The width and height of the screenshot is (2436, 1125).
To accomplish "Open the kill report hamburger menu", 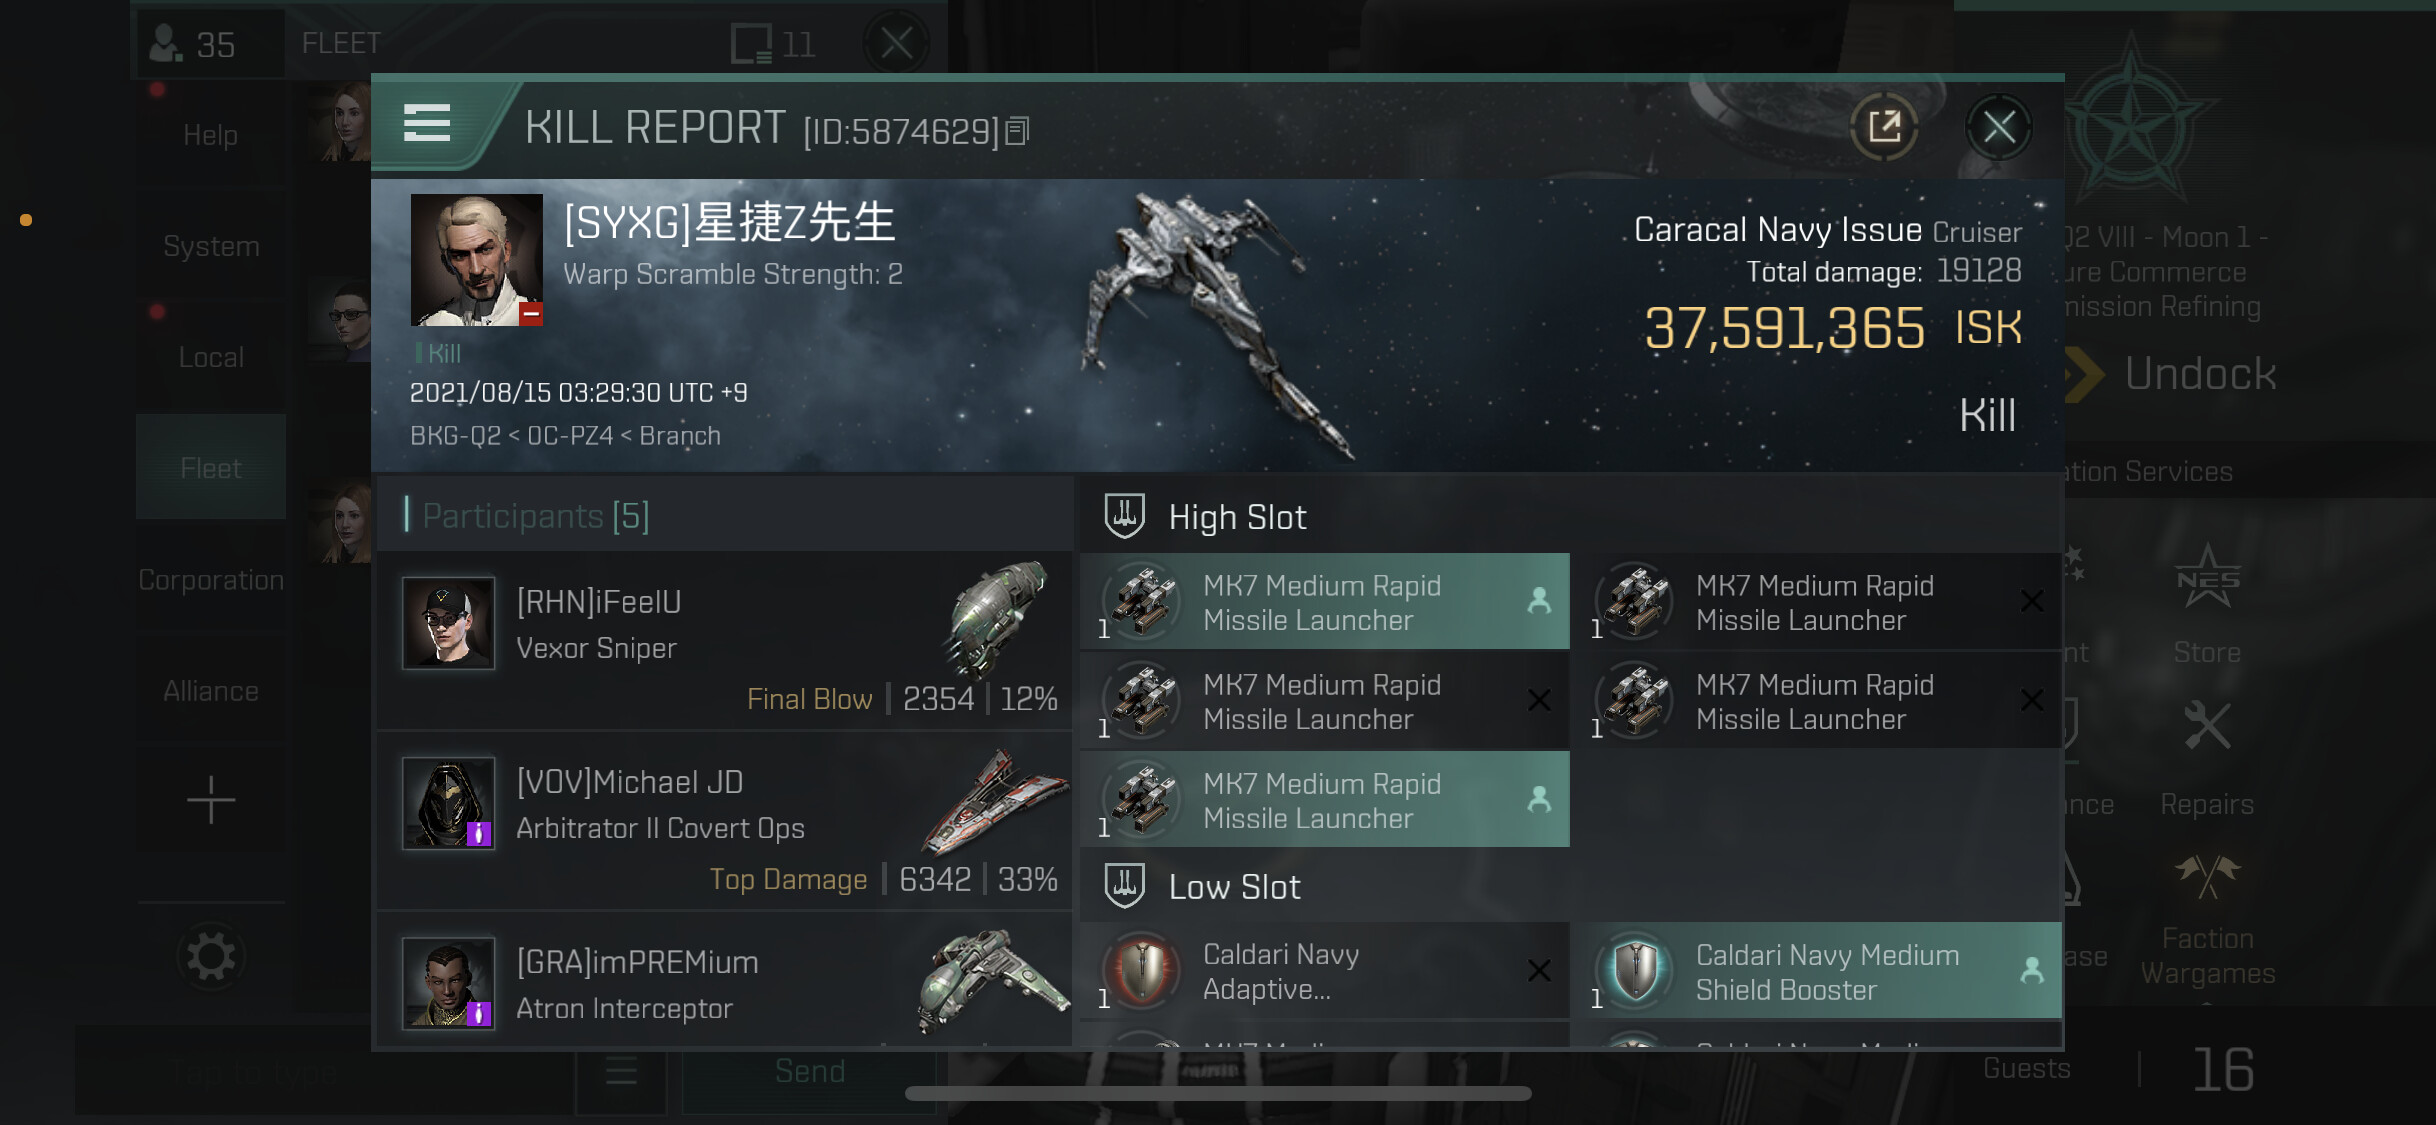I will (x=426, y=125).
